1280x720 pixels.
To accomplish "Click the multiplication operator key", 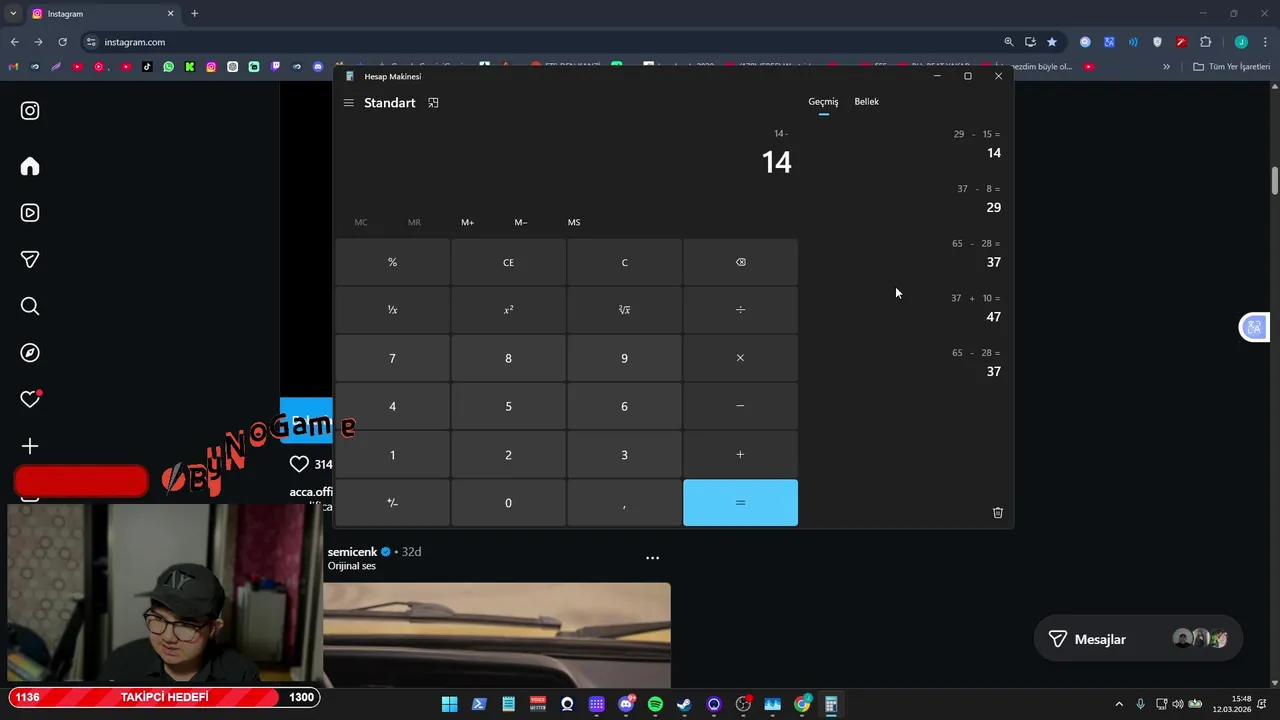I will (740, 358).
